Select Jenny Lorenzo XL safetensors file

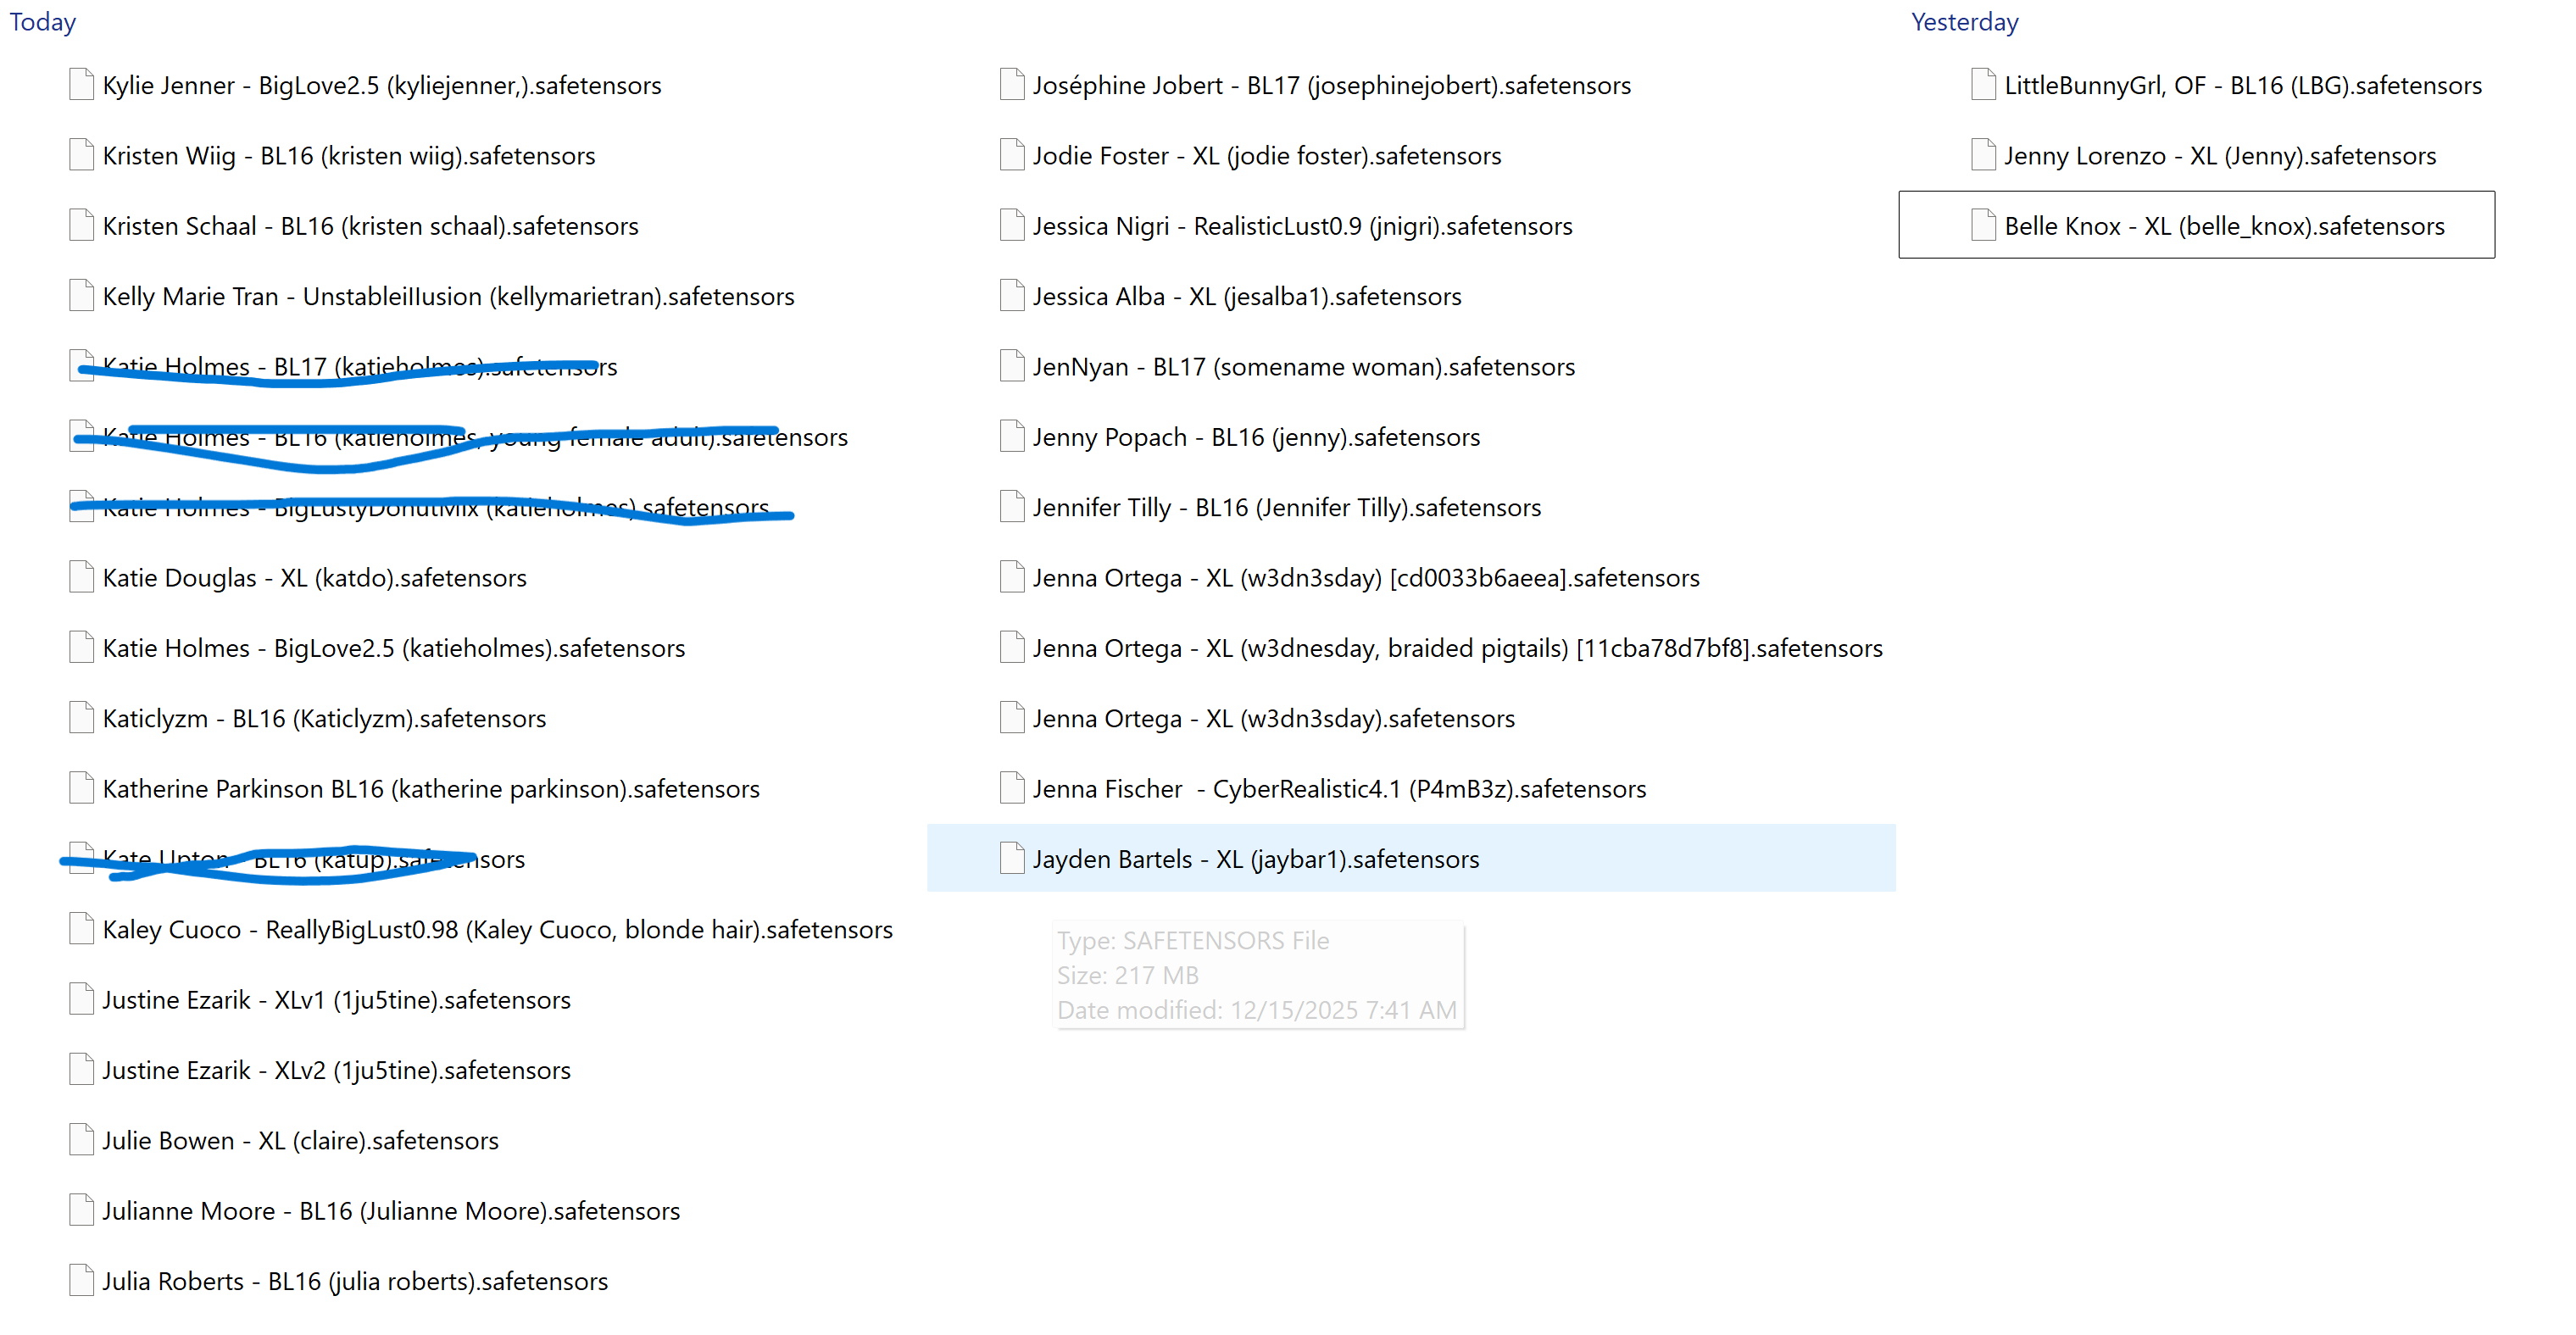pyautogui.click(x=2219, y=156)
